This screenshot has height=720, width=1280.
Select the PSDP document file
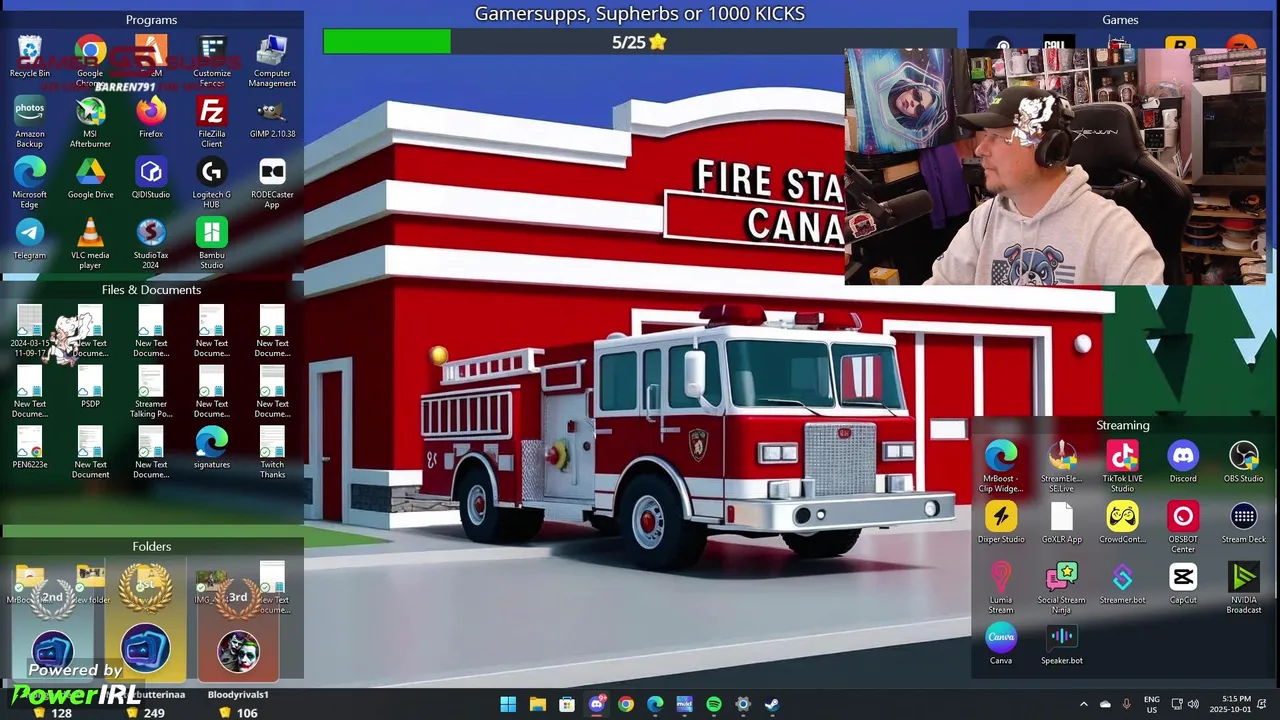(91, 388)
